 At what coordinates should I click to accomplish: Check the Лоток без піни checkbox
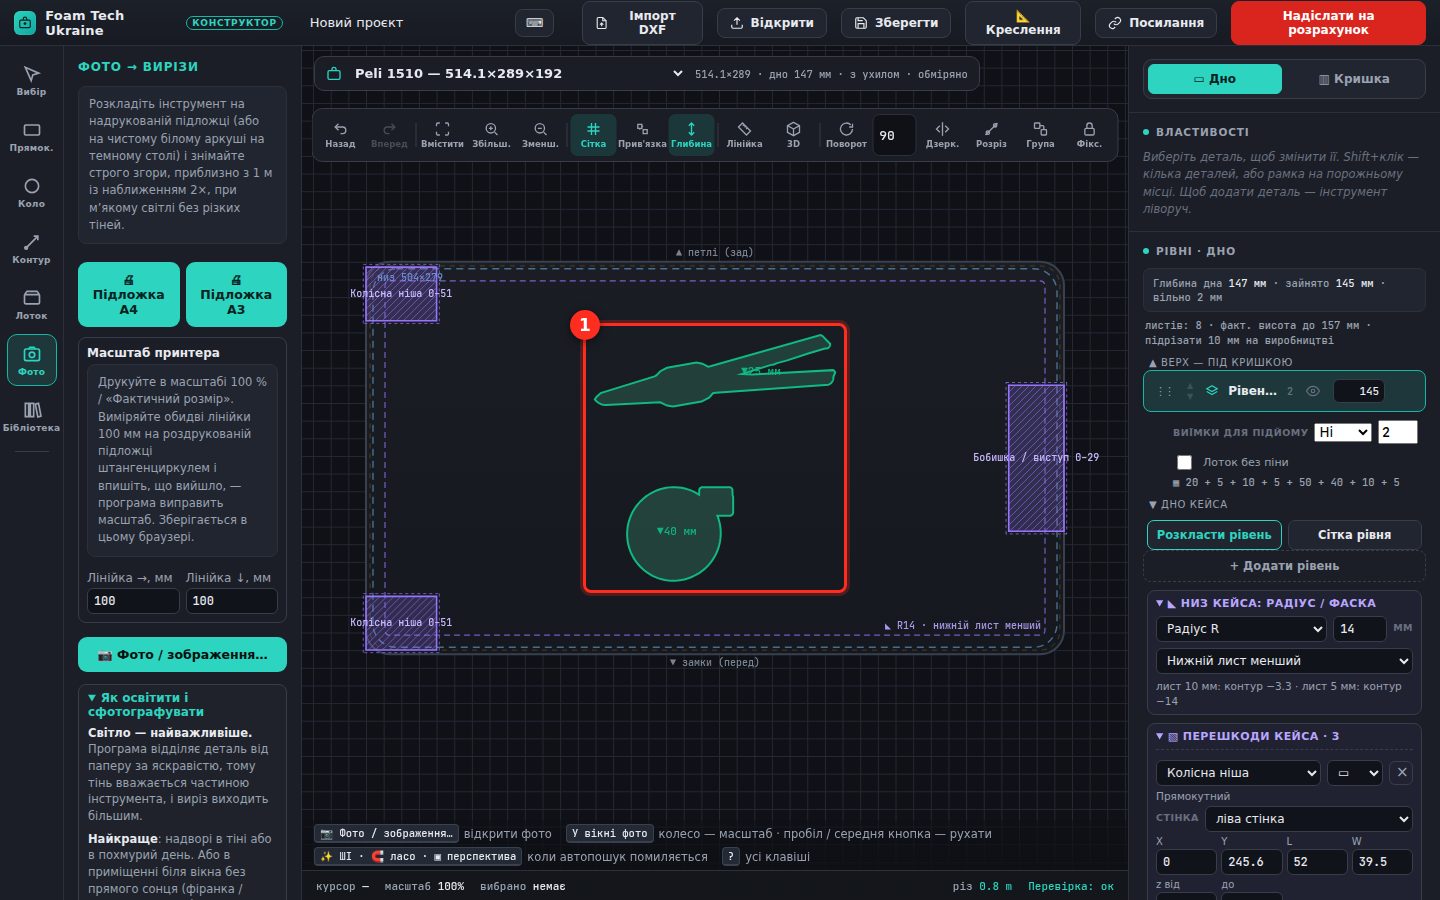point(1184,462)
